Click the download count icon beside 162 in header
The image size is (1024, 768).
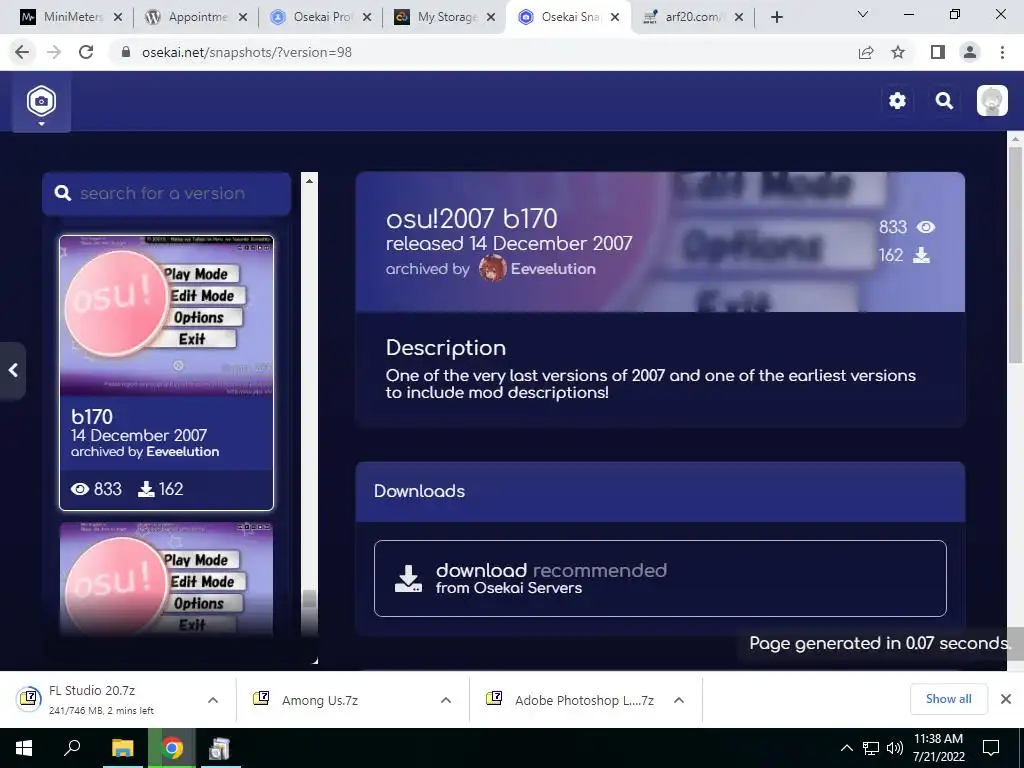[x=921, y=255]
